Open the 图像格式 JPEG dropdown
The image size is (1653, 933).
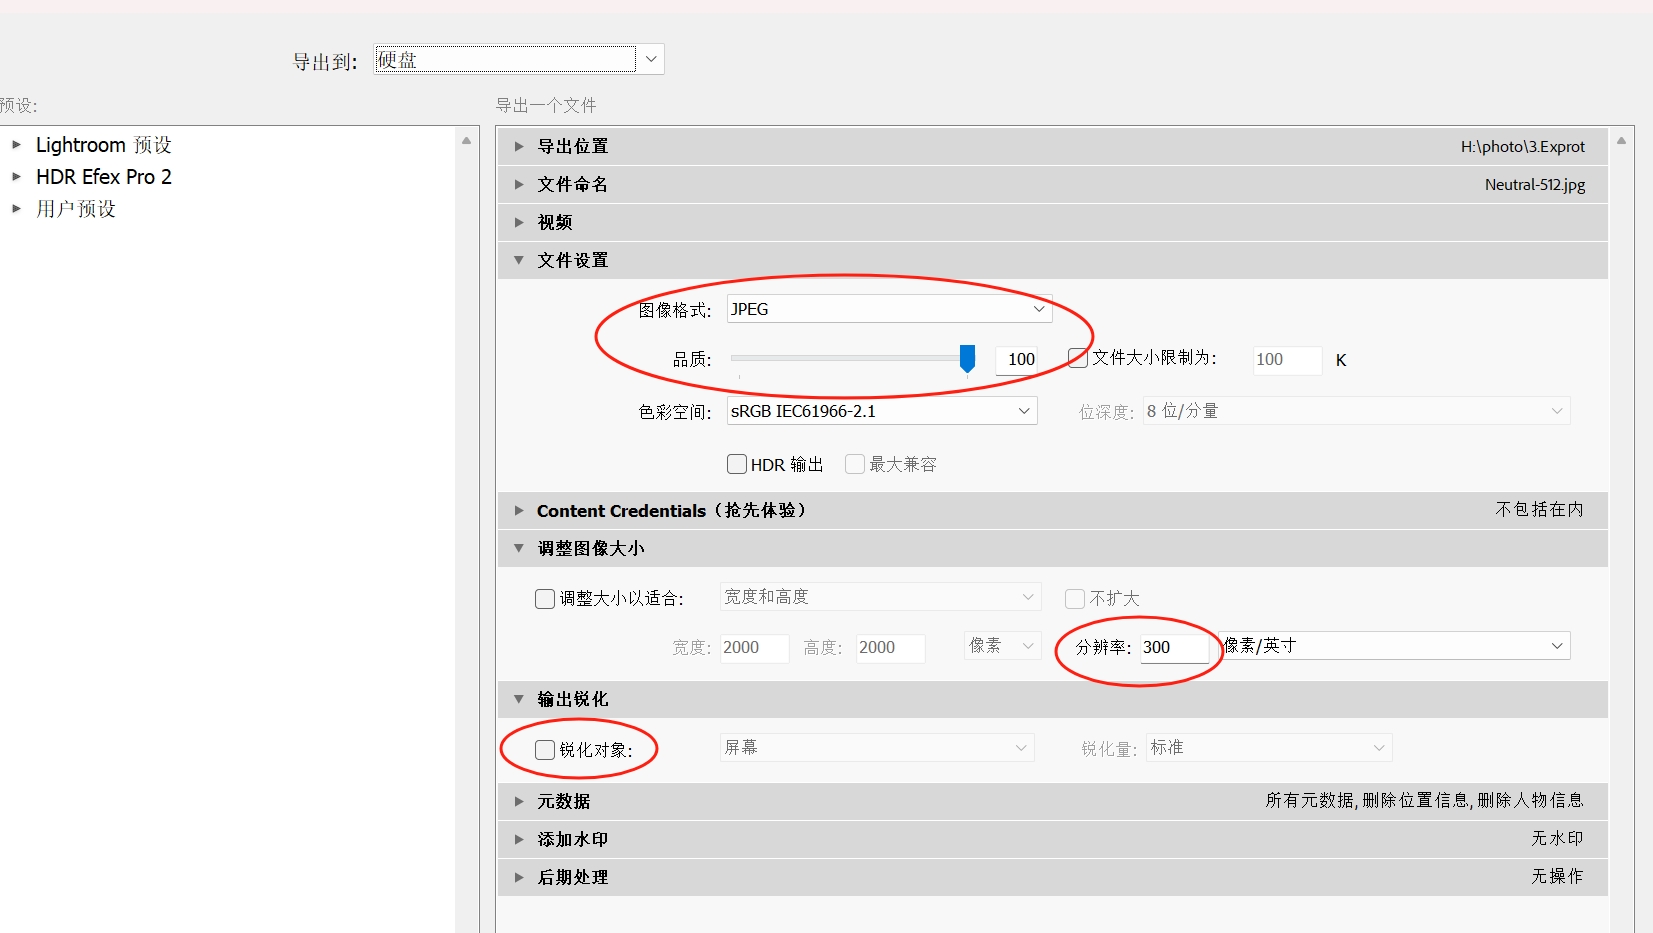[x=889, y=309]
